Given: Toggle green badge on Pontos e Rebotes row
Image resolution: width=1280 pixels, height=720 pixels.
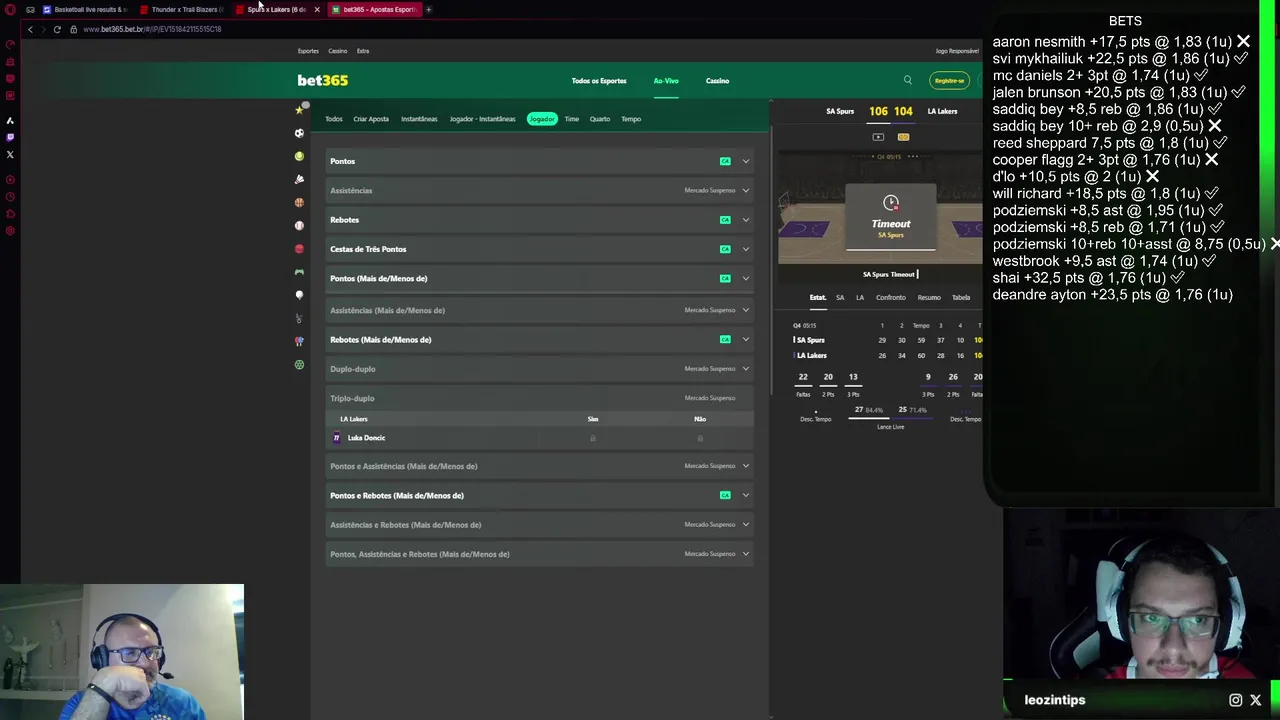Looking at the screenshot, I should tap(725, 495).
